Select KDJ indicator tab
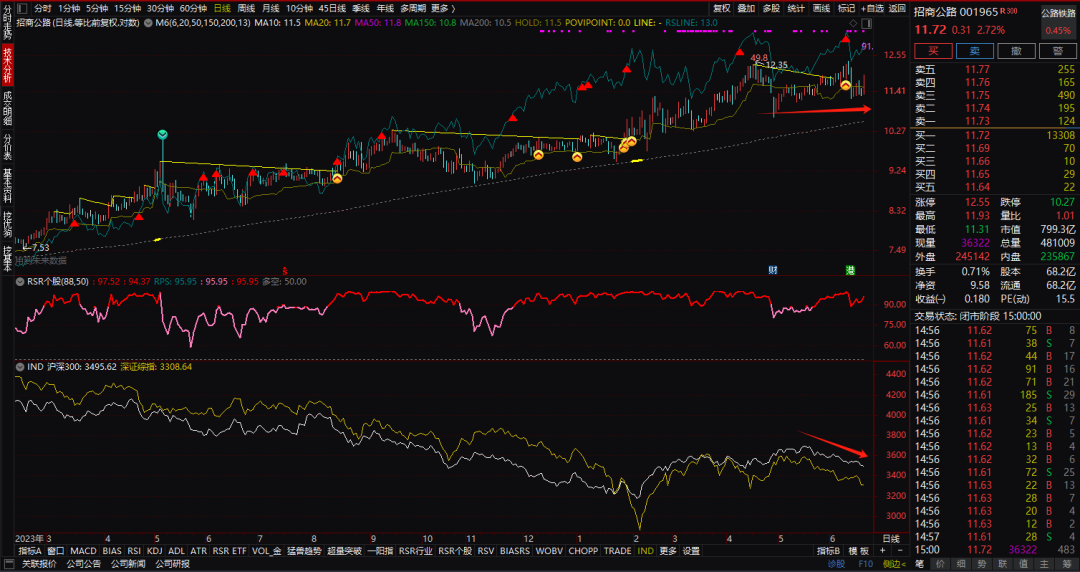The image size is (1080, 572). [155, 551]
